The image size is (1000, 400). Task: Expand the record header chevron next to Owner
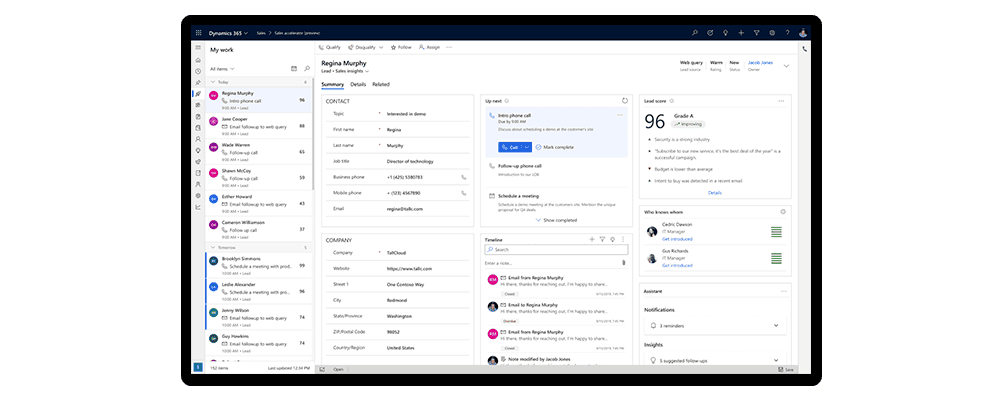[786, 66]
